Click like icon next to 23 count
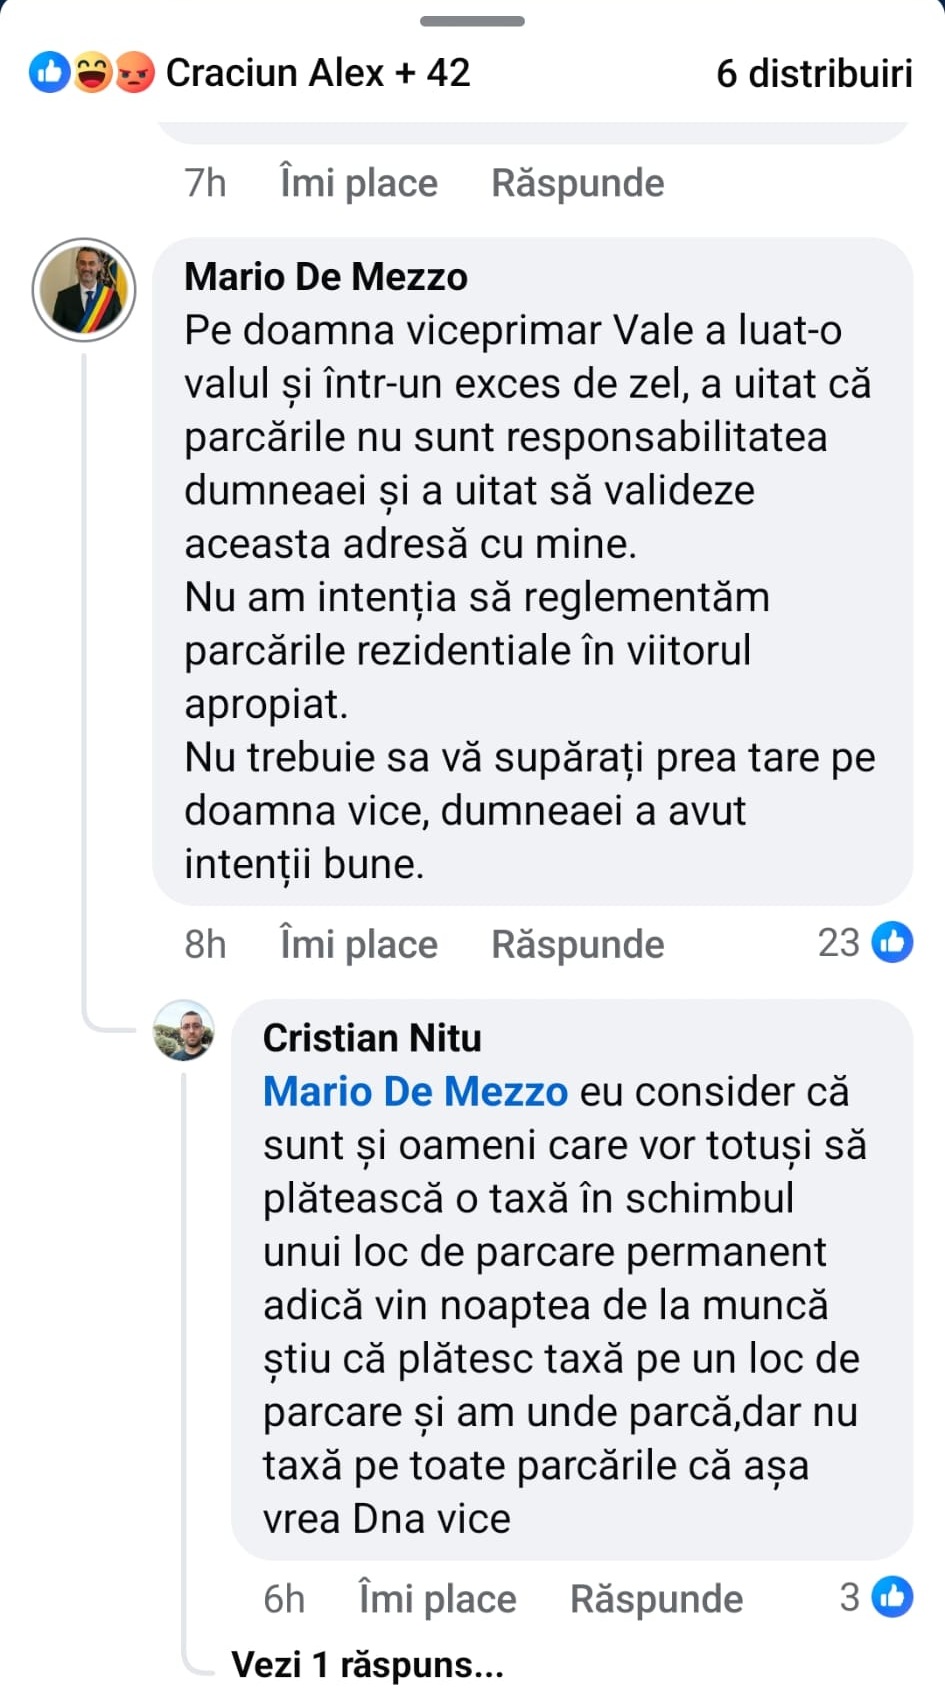 pos(892,942)
